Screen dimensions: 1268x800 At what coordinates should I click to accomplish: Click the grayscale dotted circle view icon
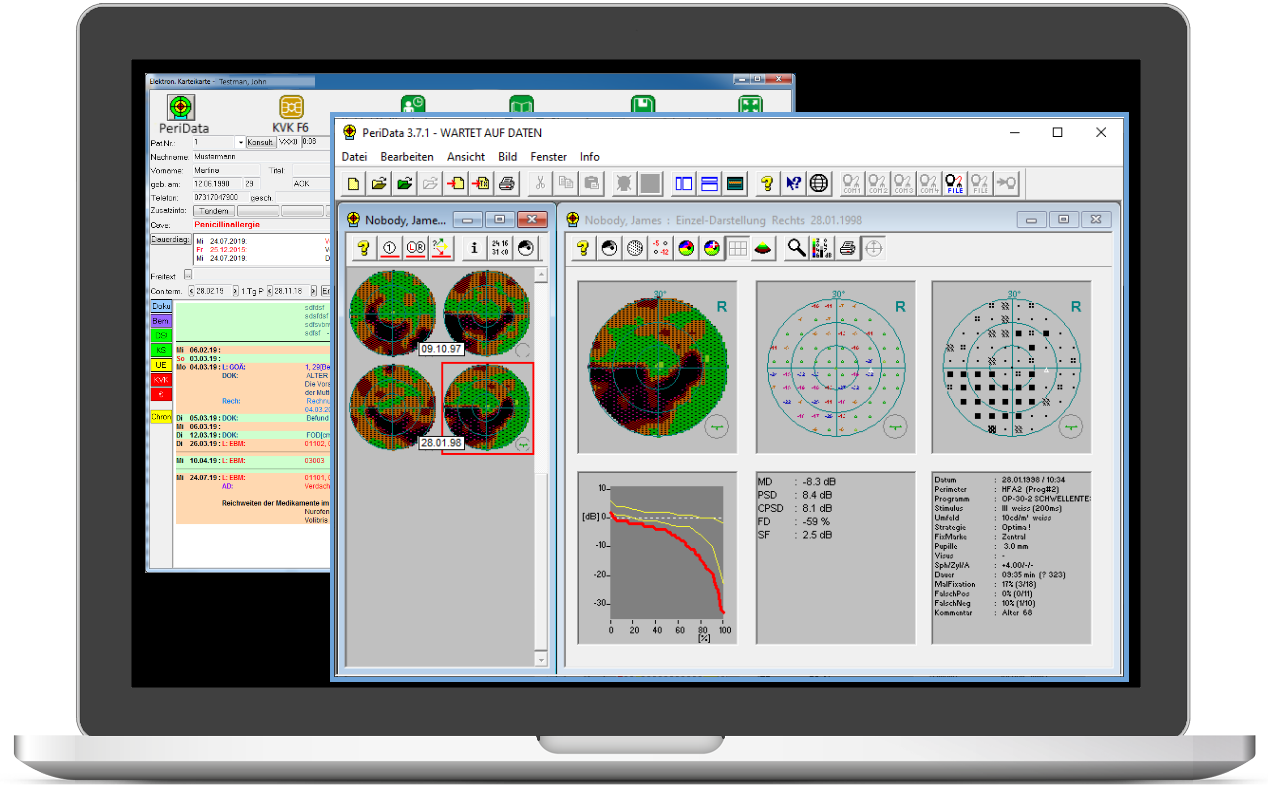(x=635, y=248)
